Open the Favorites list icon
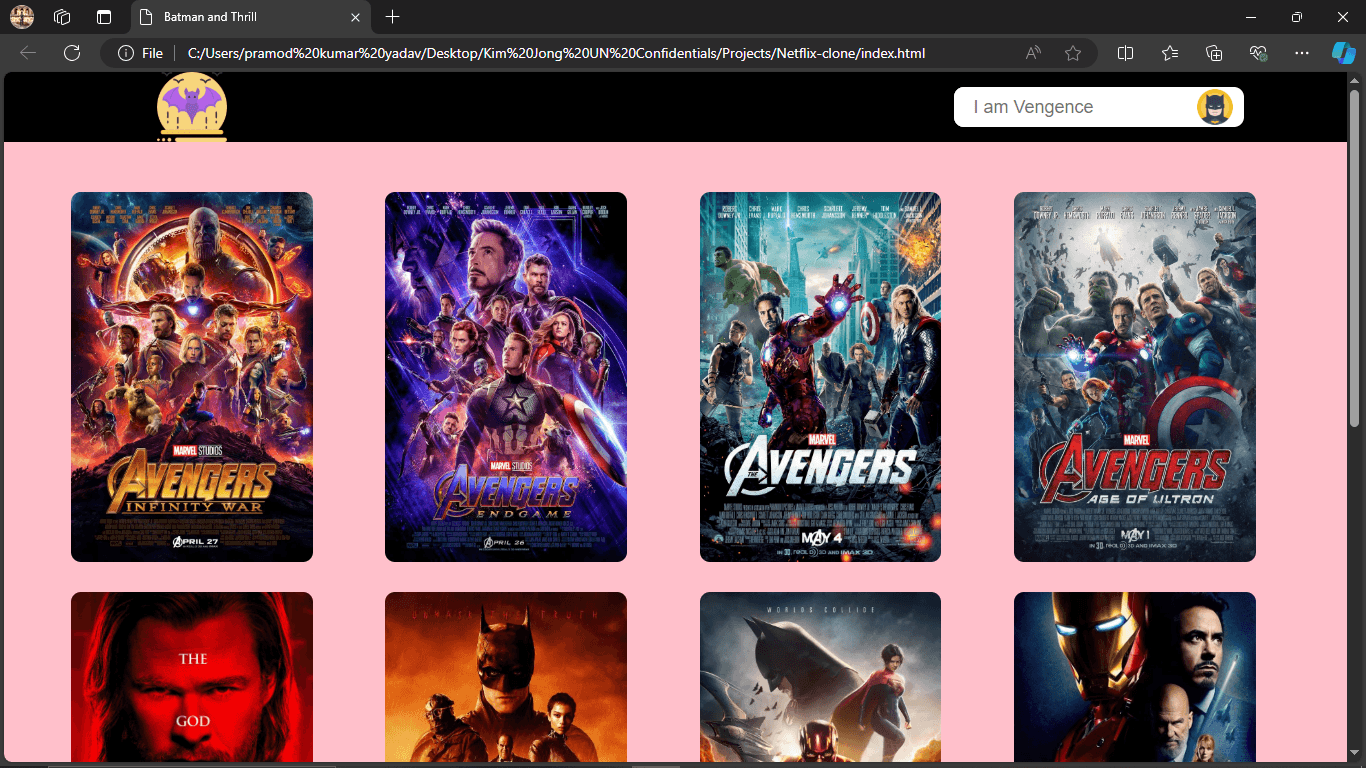This screenshot has width=1366, height=768. pos(1170,53)
